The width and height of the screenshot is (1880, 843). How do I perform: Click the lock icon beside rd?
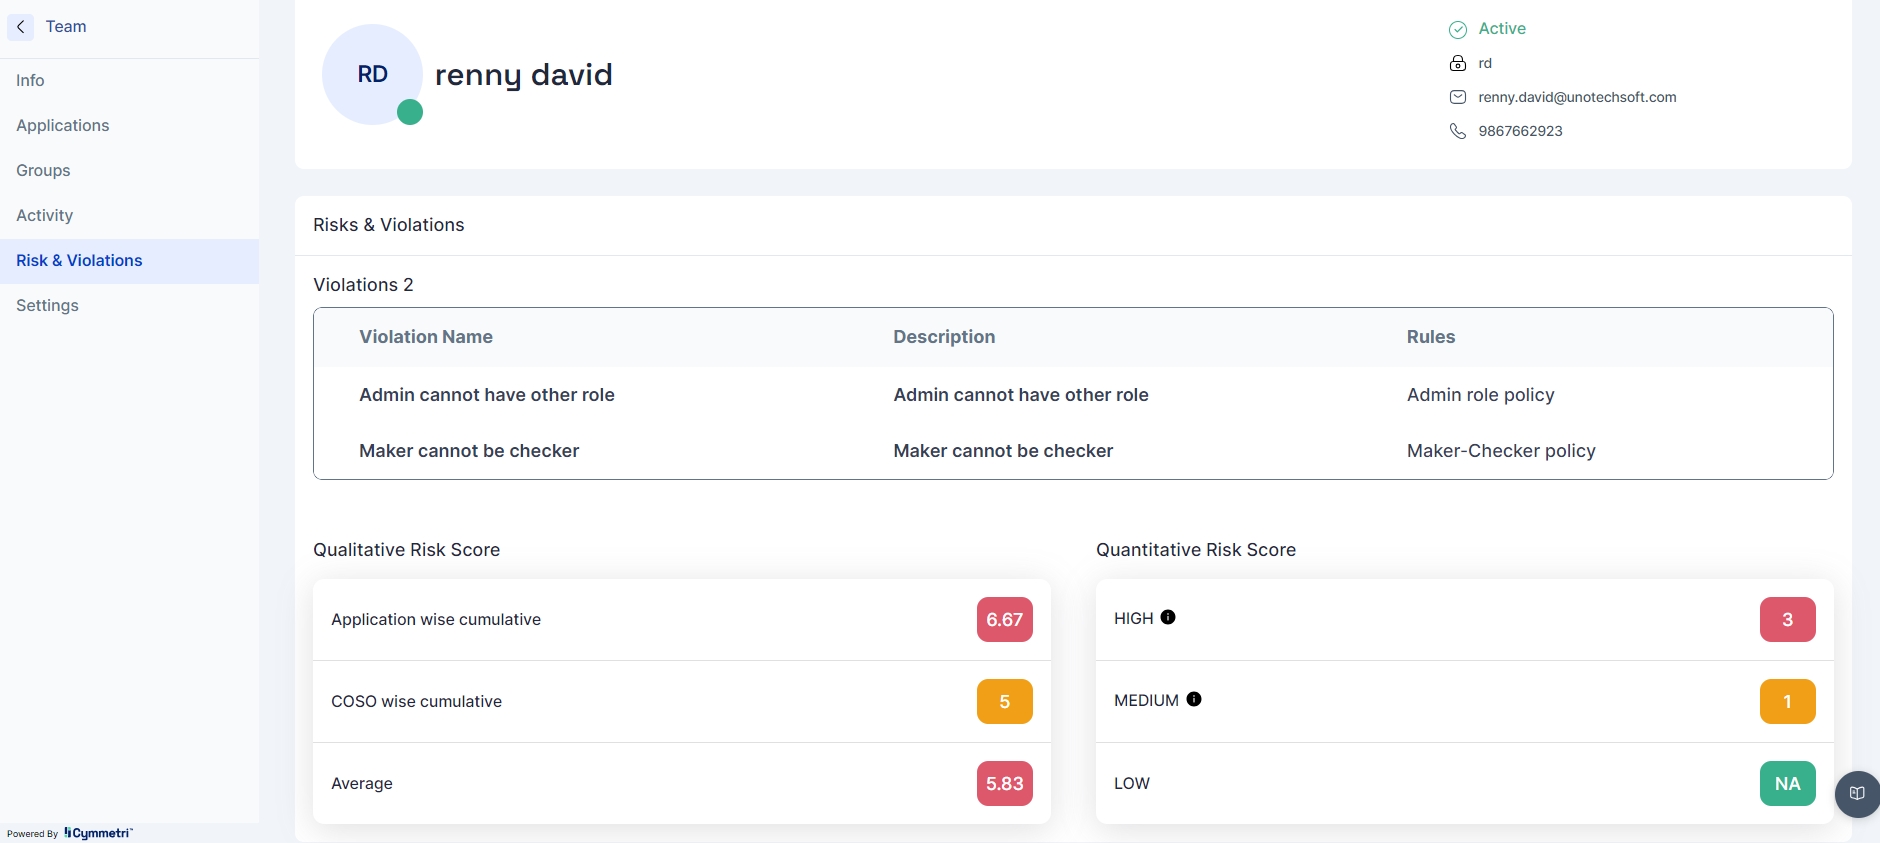click(x=1458, y=63)
